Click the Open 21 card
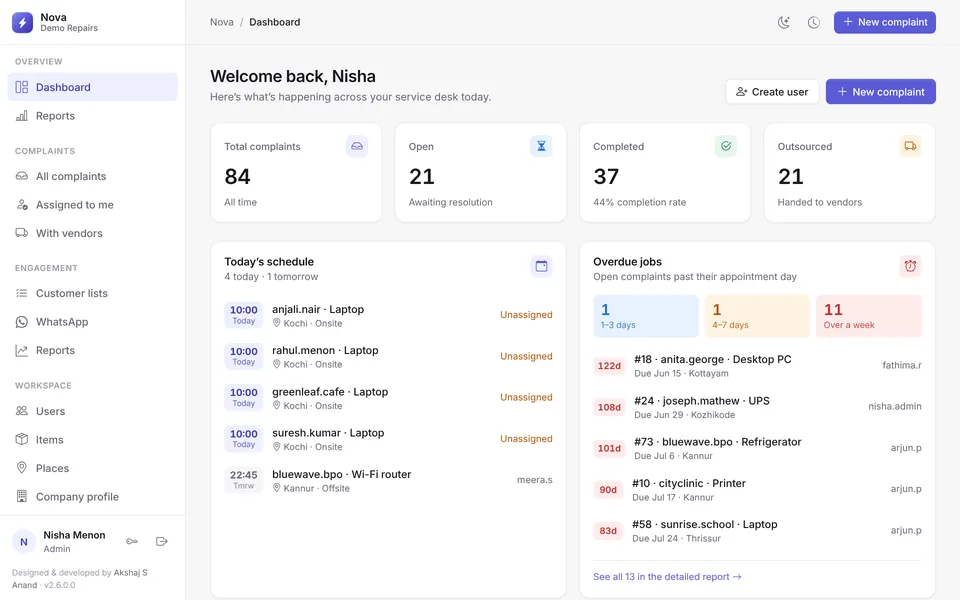This screenshot has height=600, width=960. (481, 173)
